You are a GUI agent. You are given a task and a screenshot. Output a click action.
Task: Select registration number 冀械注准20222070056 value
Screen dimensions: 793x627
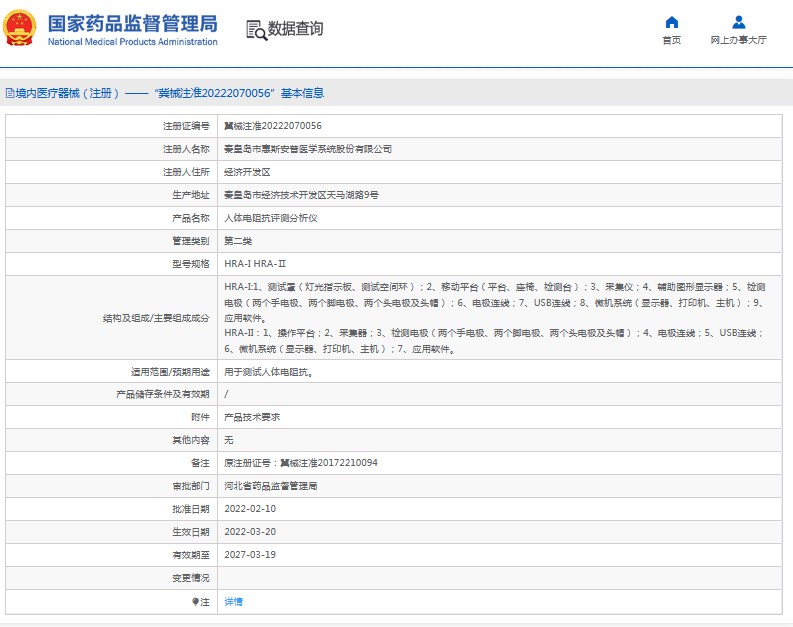[x=273, y=126]
